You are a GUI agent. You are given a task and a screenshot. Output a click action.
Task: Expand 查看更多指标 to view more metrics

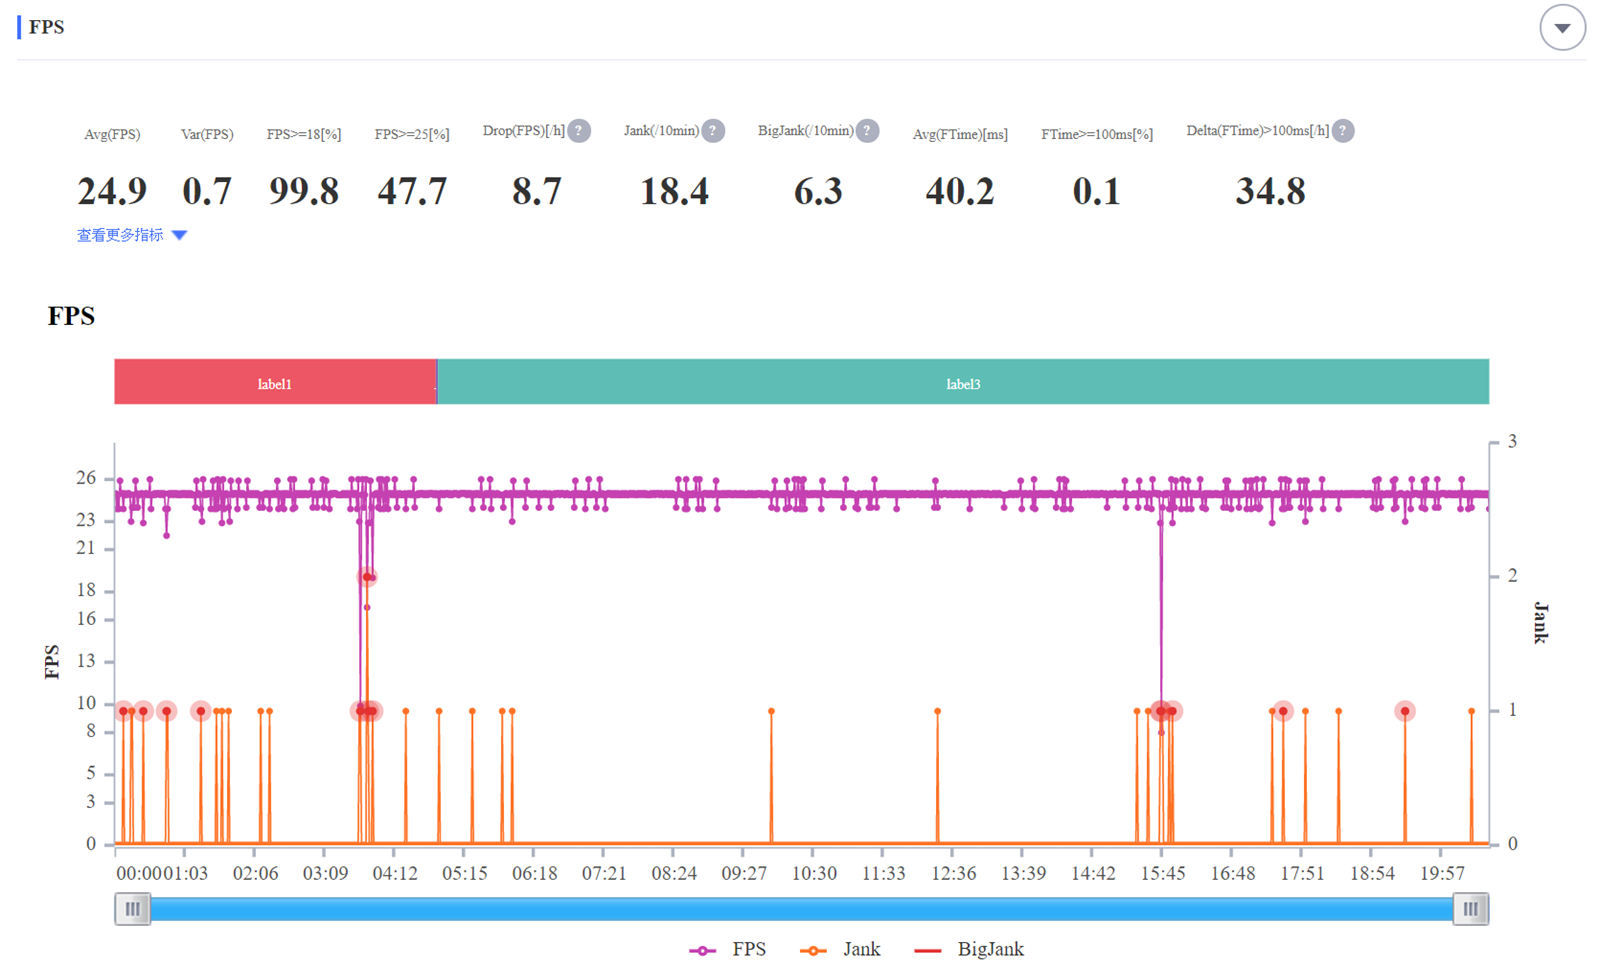click(131, 235)
